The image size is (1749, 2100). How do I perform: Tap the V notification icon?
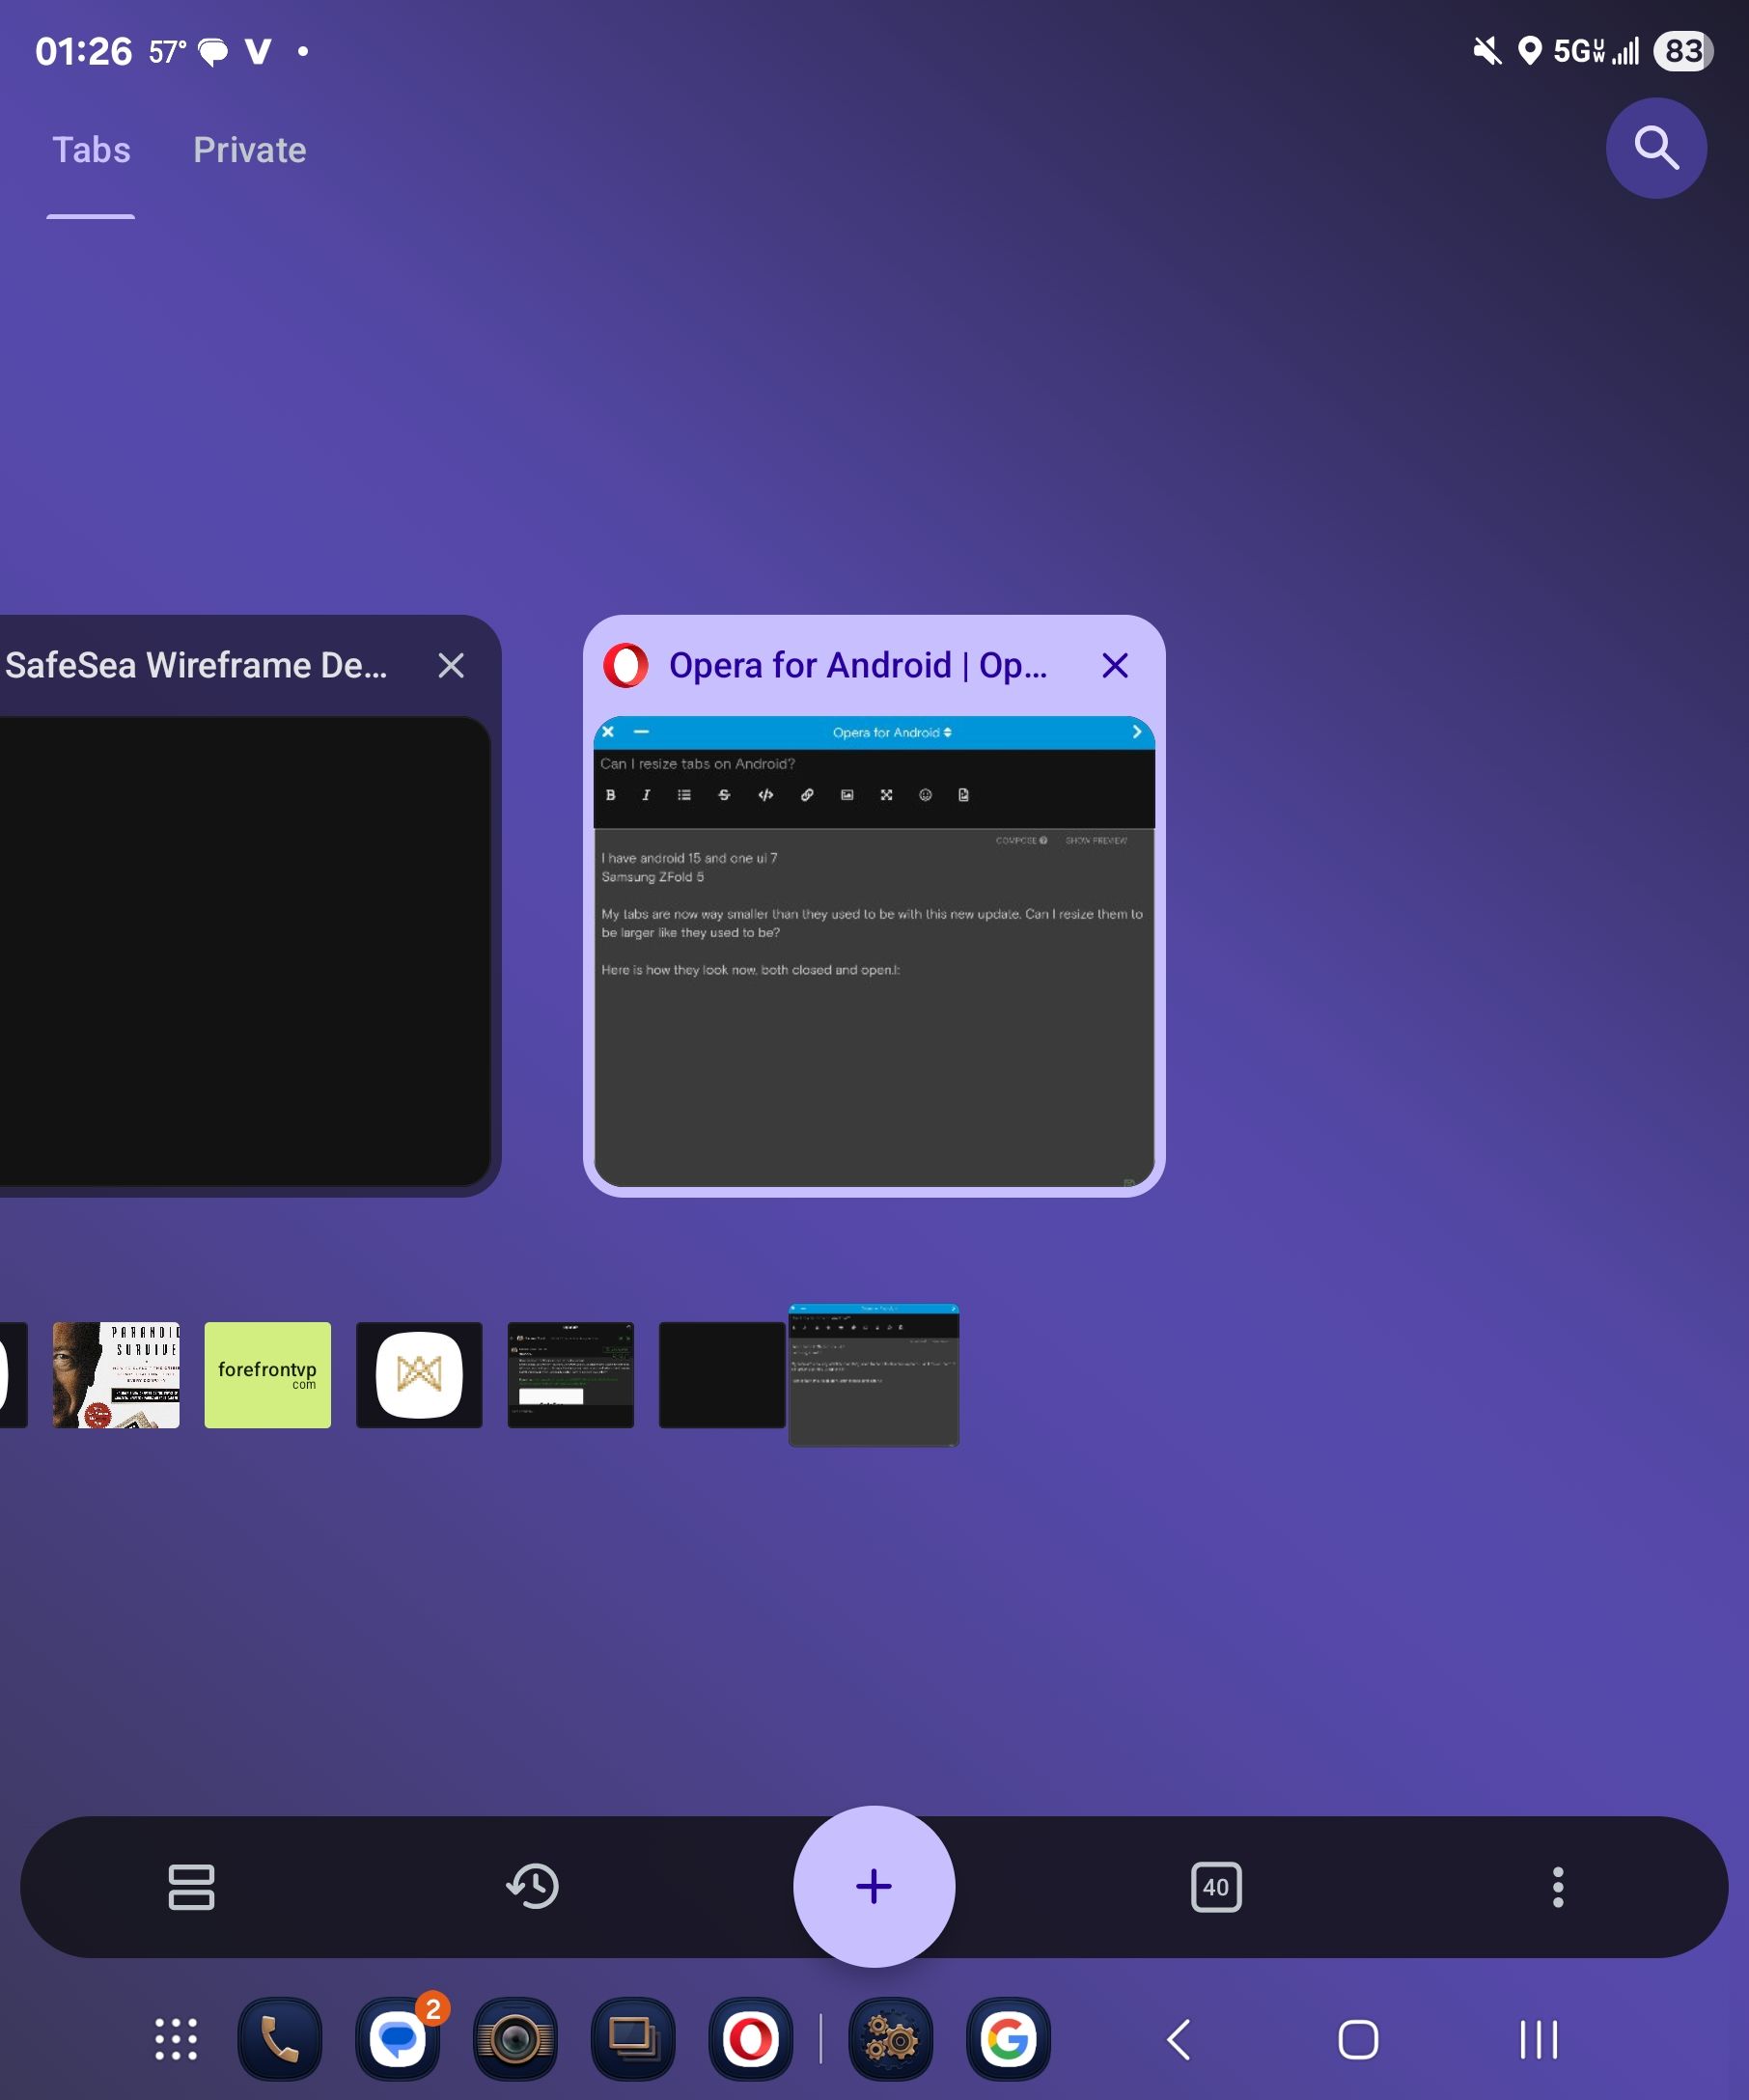point(258,51)
